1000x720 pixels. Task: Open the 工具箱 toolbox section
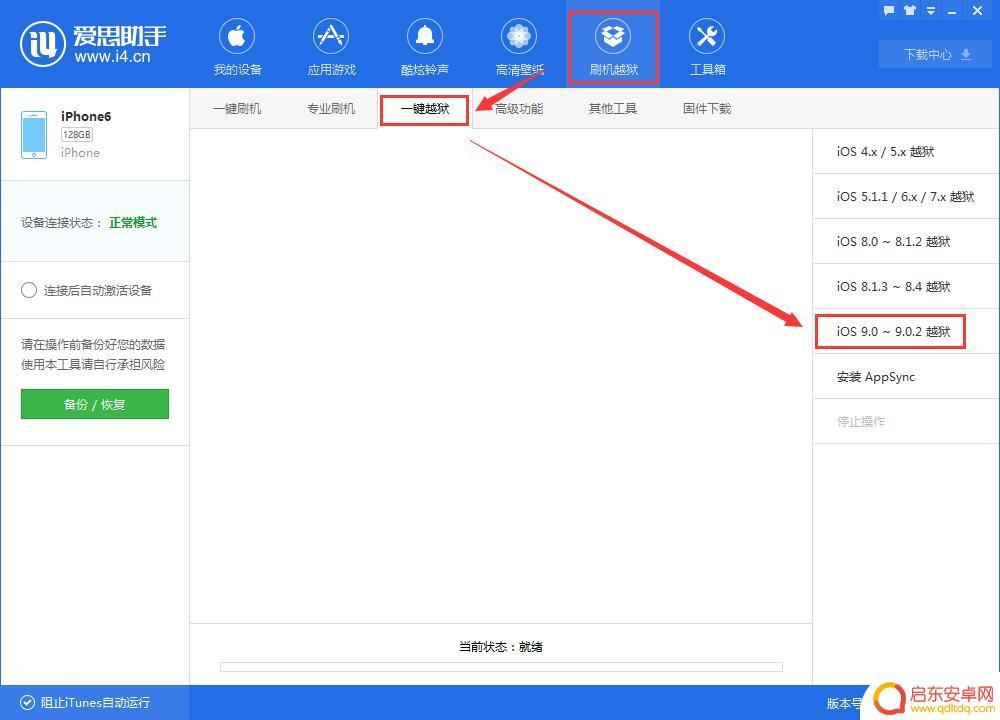point(707,48)
